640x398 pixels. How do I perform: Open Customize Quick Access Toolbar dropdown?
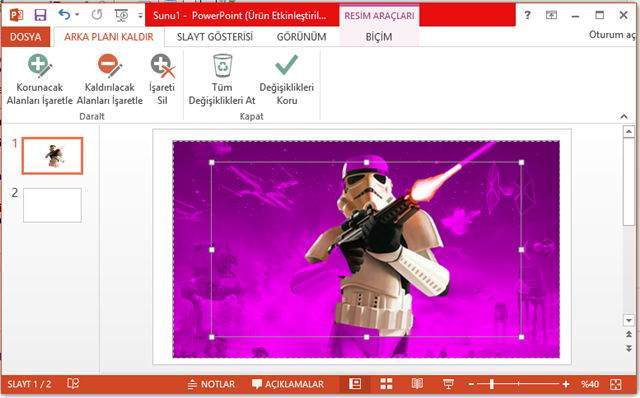140,16
